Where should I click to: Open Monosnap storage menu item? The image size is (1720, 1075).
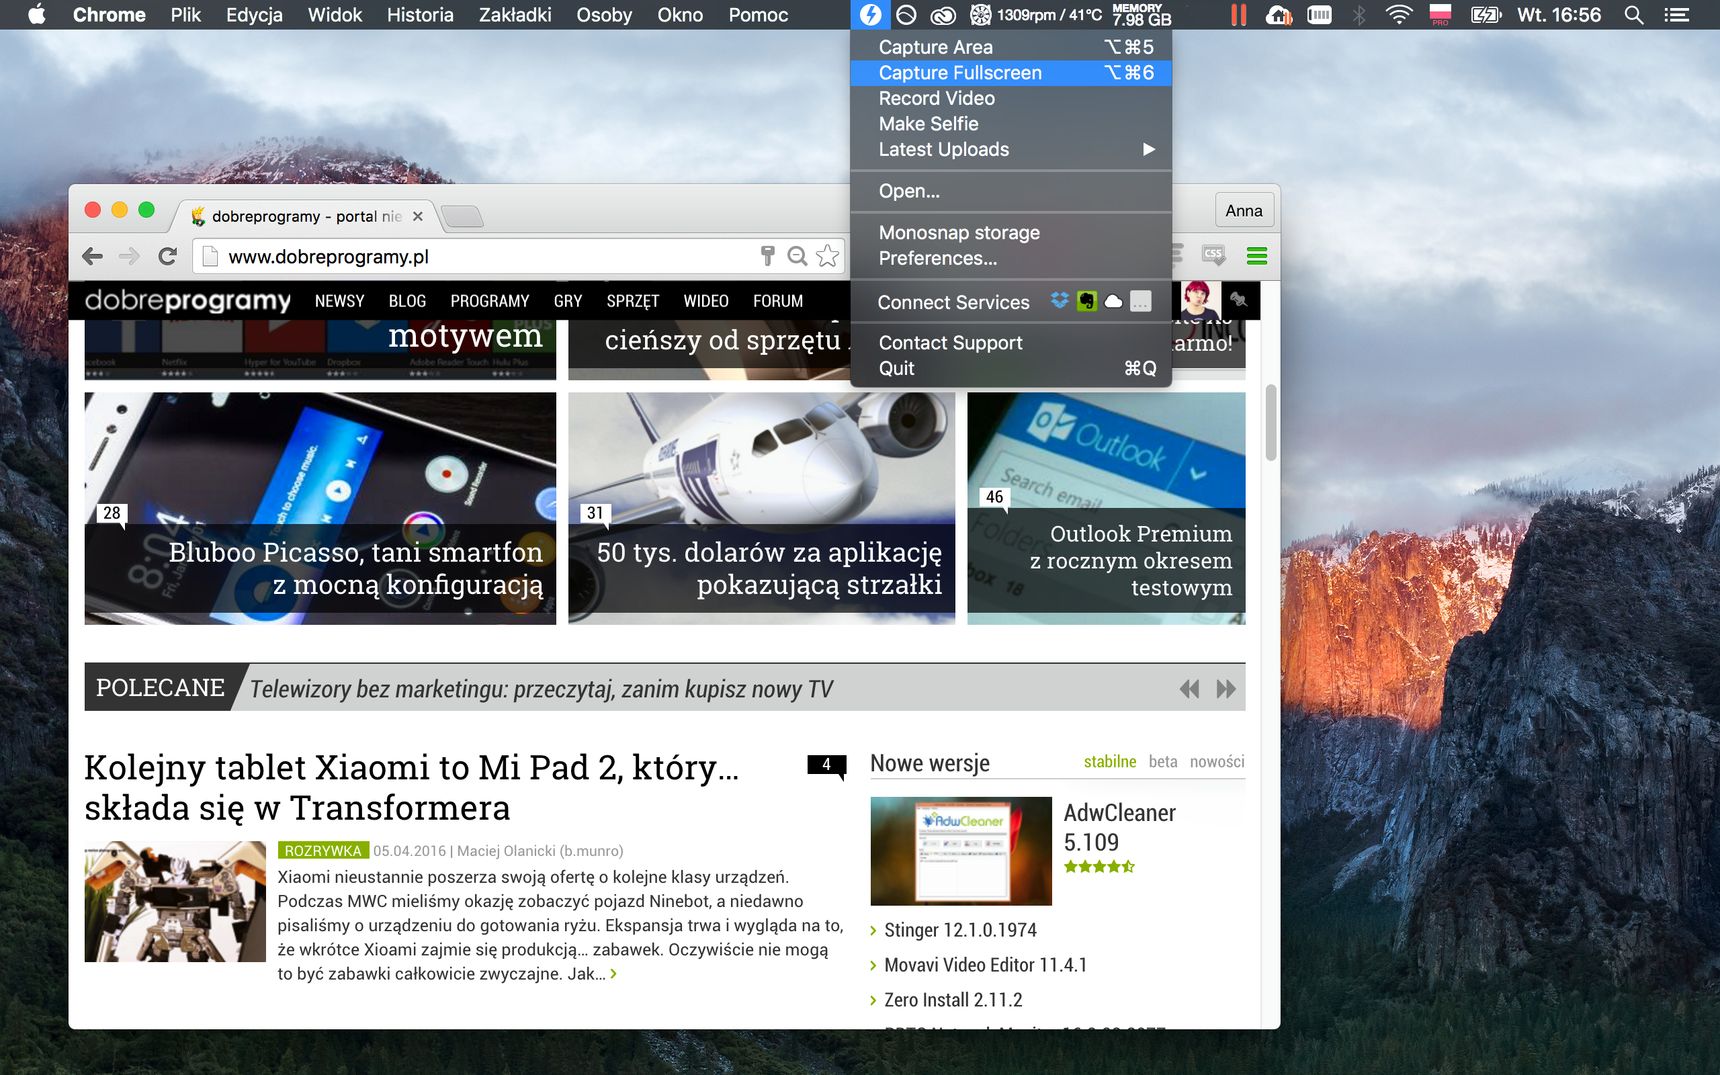(1011, 232)
